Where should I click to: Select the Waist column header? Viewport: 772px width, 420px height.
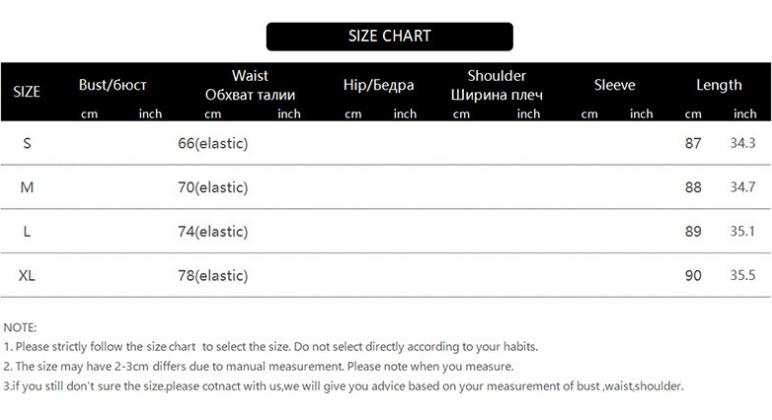pyautogui.click(x=250, y=76)
